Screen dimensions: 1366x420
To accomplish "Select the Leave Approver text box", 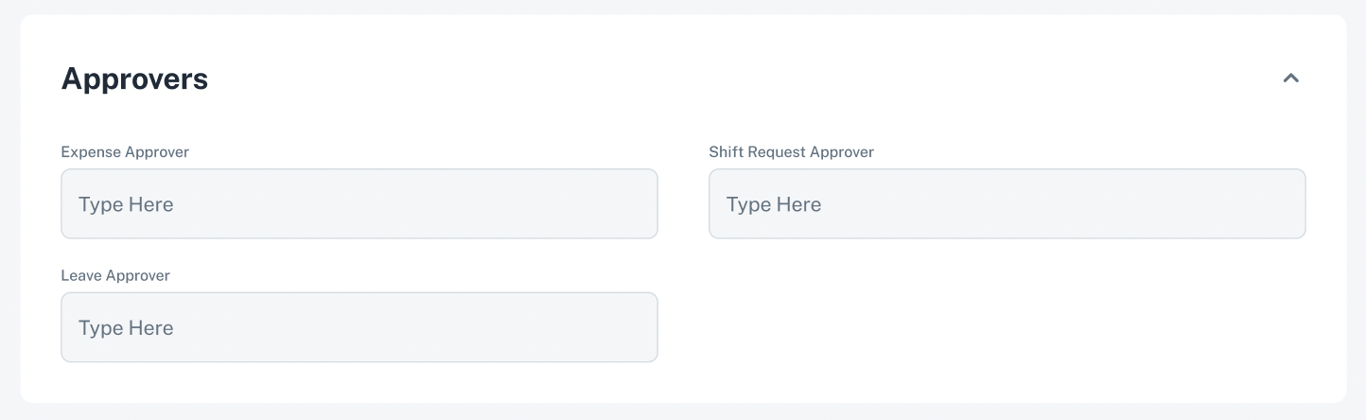I will [359, 327].
